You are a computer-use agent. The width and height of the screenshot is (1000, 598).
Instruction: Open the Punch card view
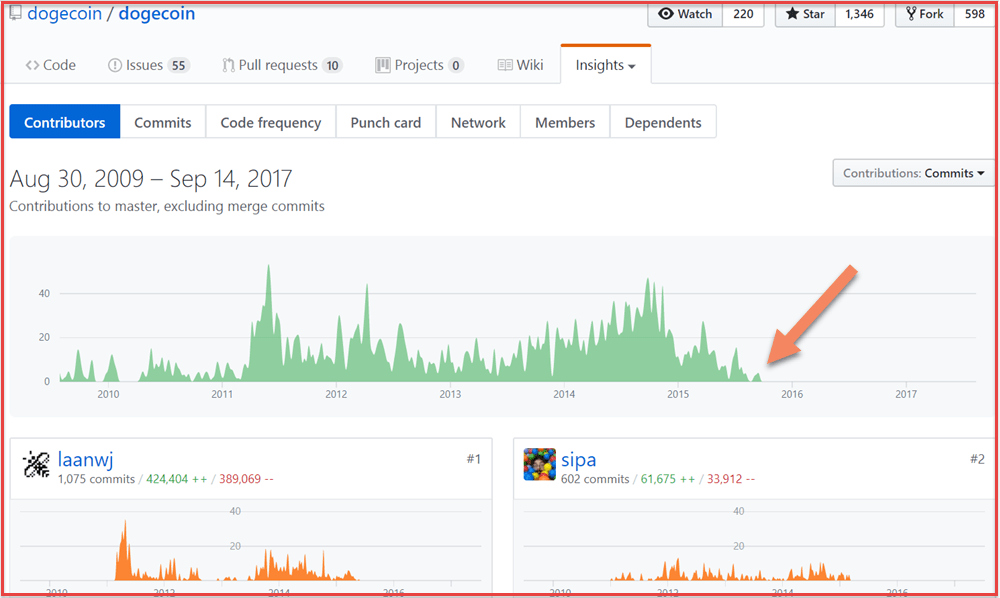pyautogui.click(x=386, y=122)
